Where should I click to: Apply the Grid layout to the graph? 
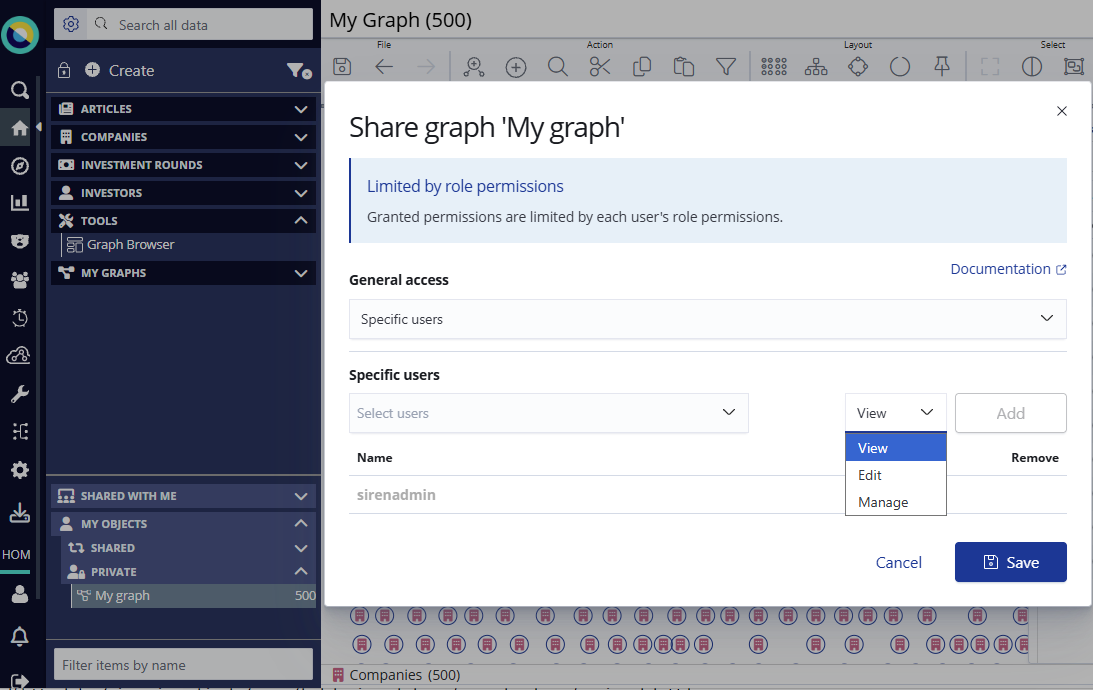773,66
